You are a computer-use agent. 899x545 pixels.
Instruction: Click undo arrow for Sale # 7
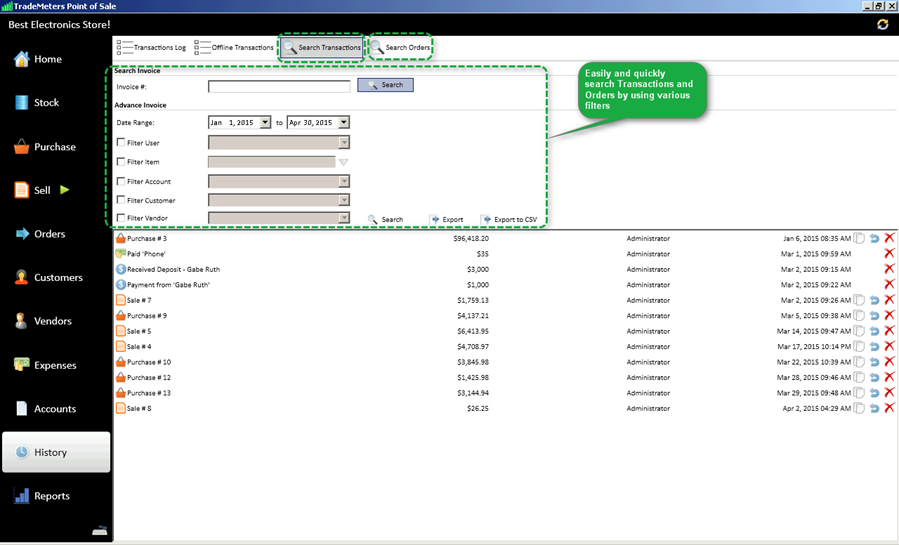874,300
